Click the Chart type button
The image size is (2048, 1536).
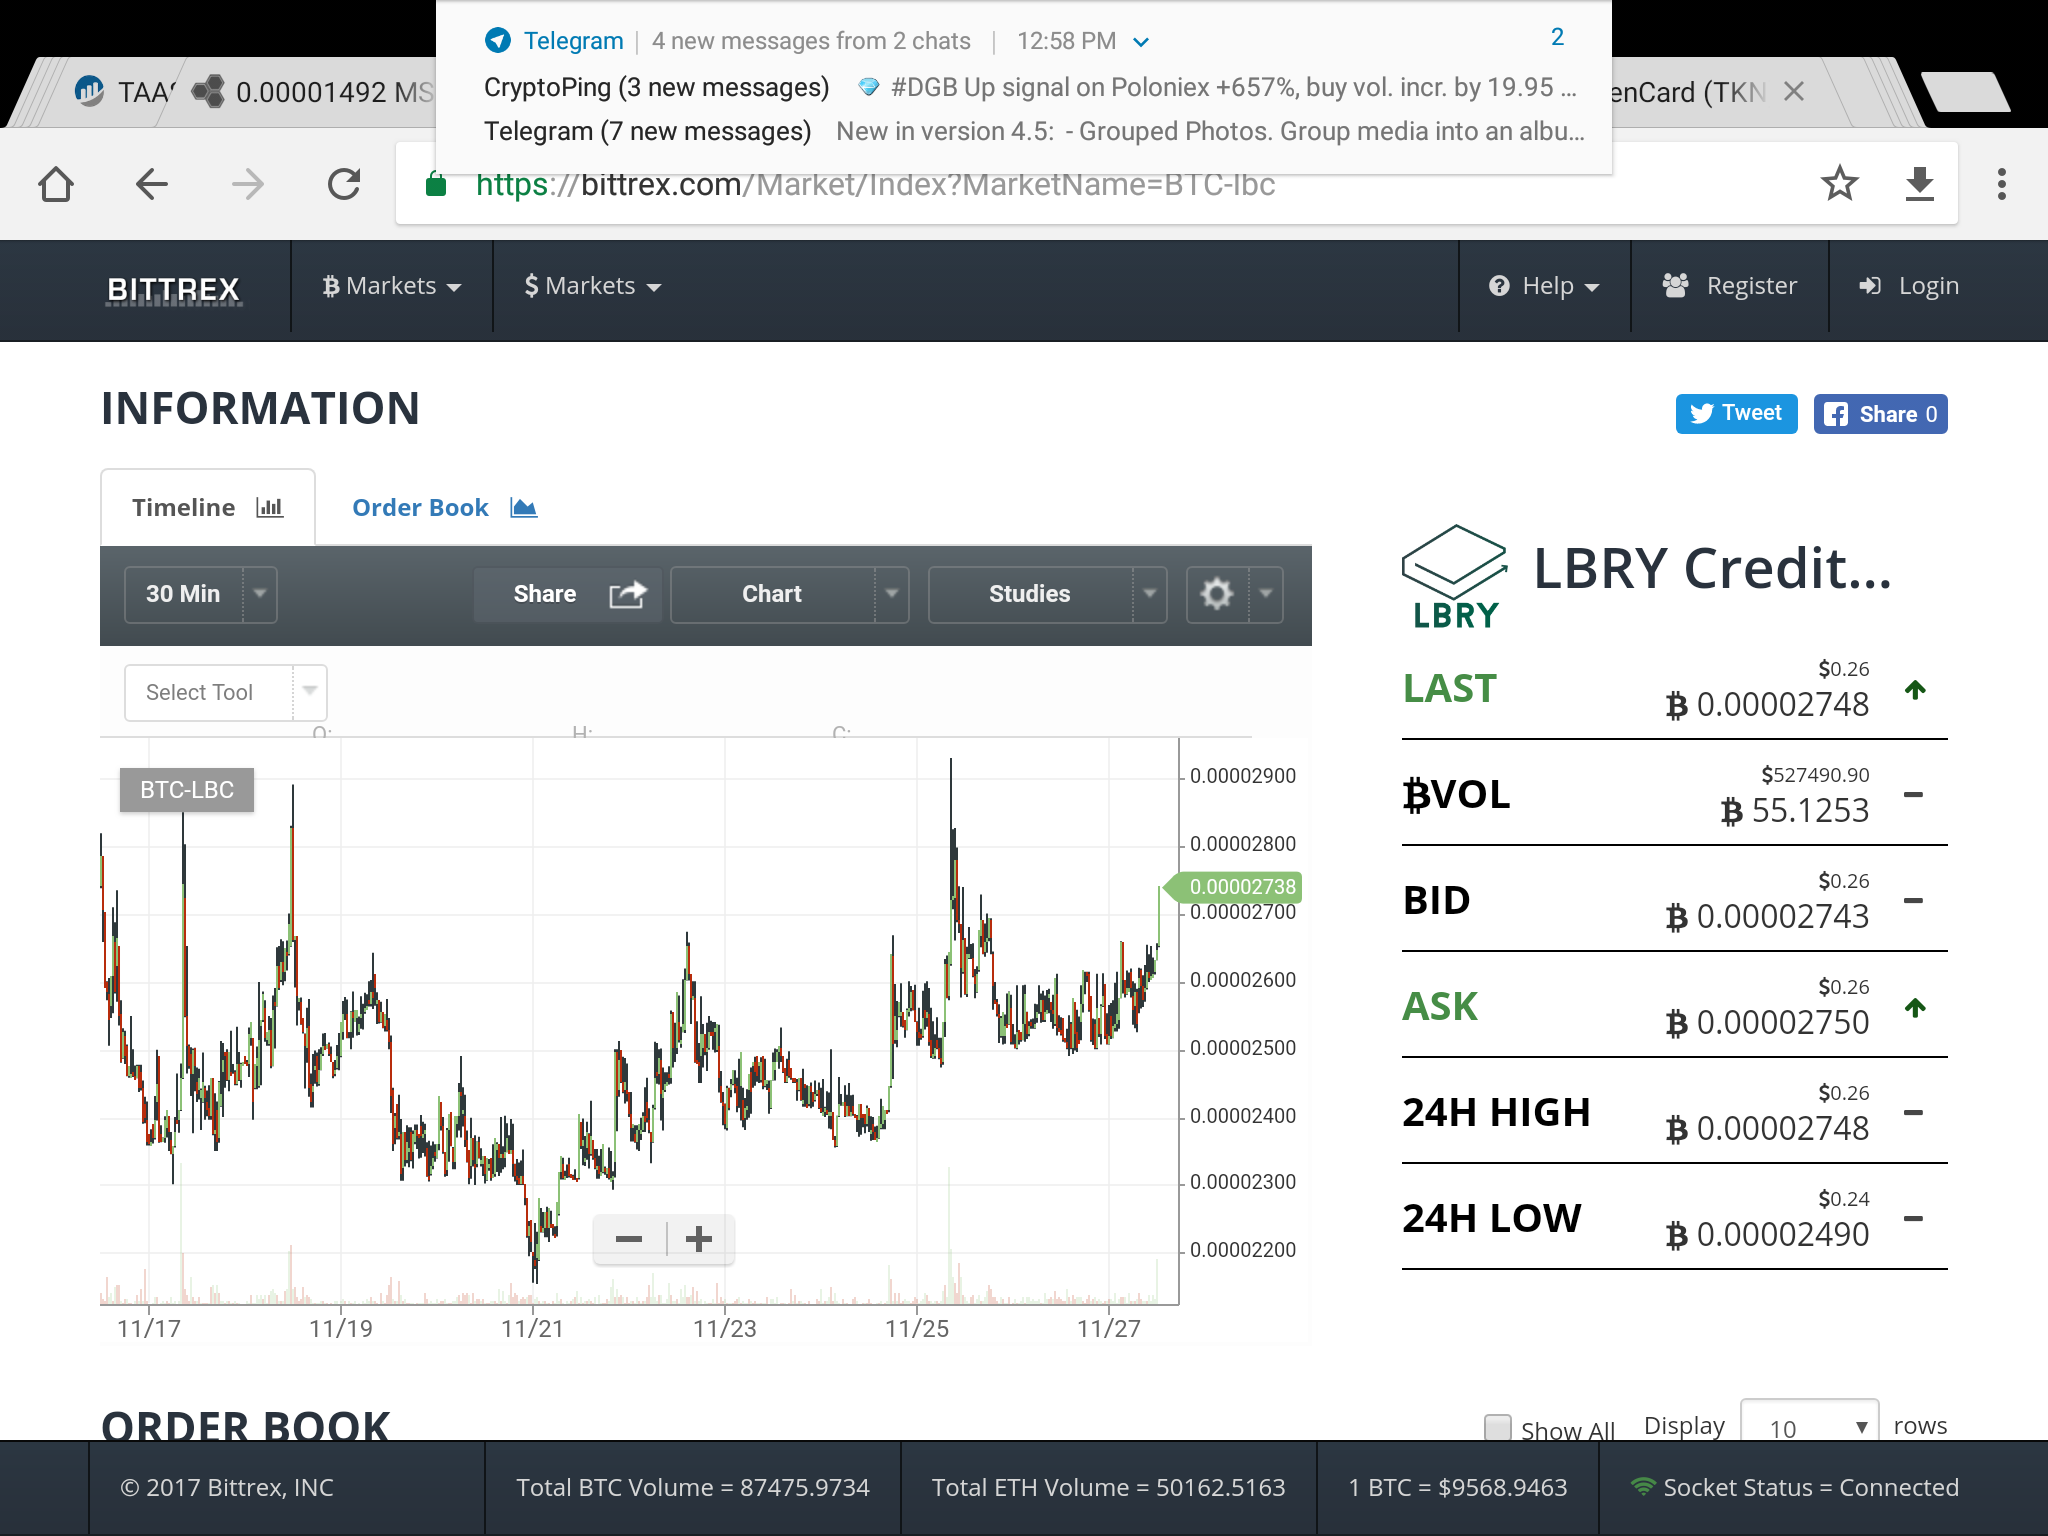click(772, 594)
